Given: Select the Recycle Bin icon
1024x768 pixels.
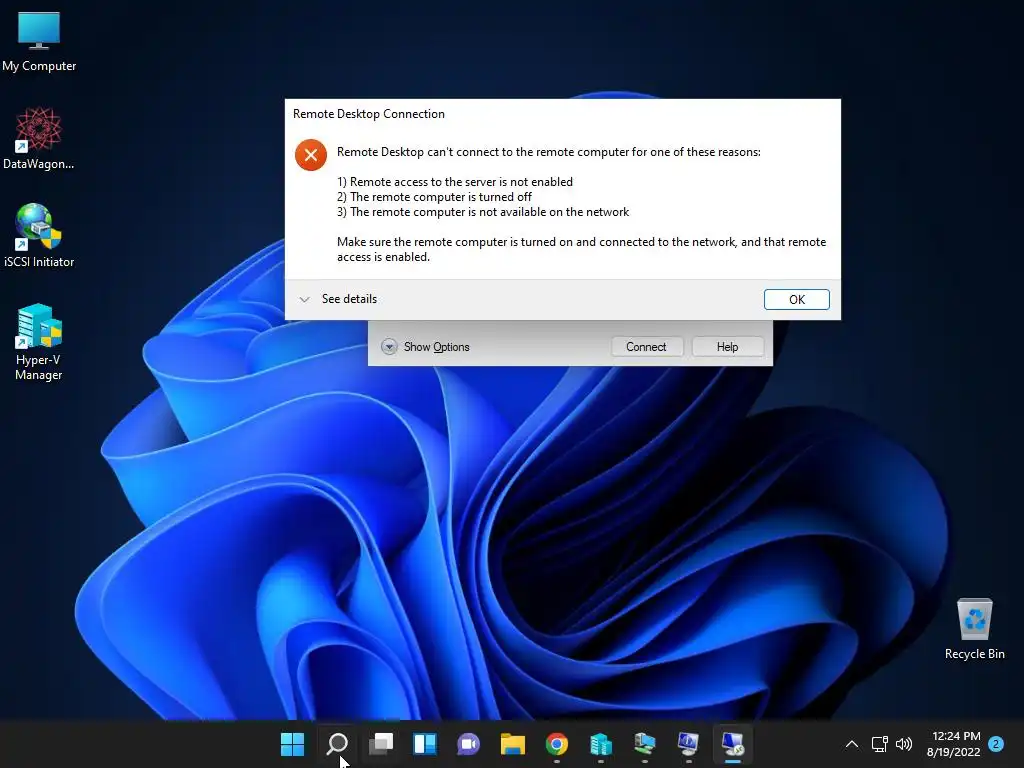Looking at the screenshot, I should coord(974,629).
